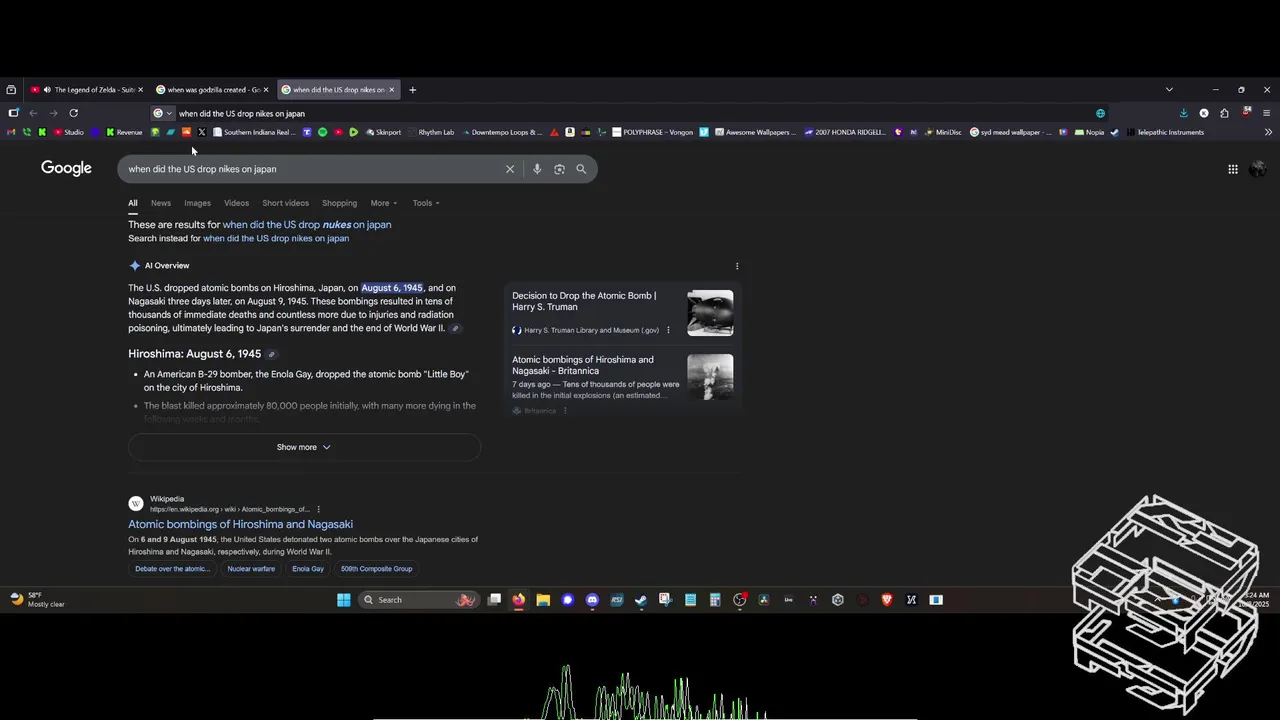Open the Firefox hamburger menu
The width and height of the screenshot is (1280, 720).
pyautogui.click(x=1267, y=113)
